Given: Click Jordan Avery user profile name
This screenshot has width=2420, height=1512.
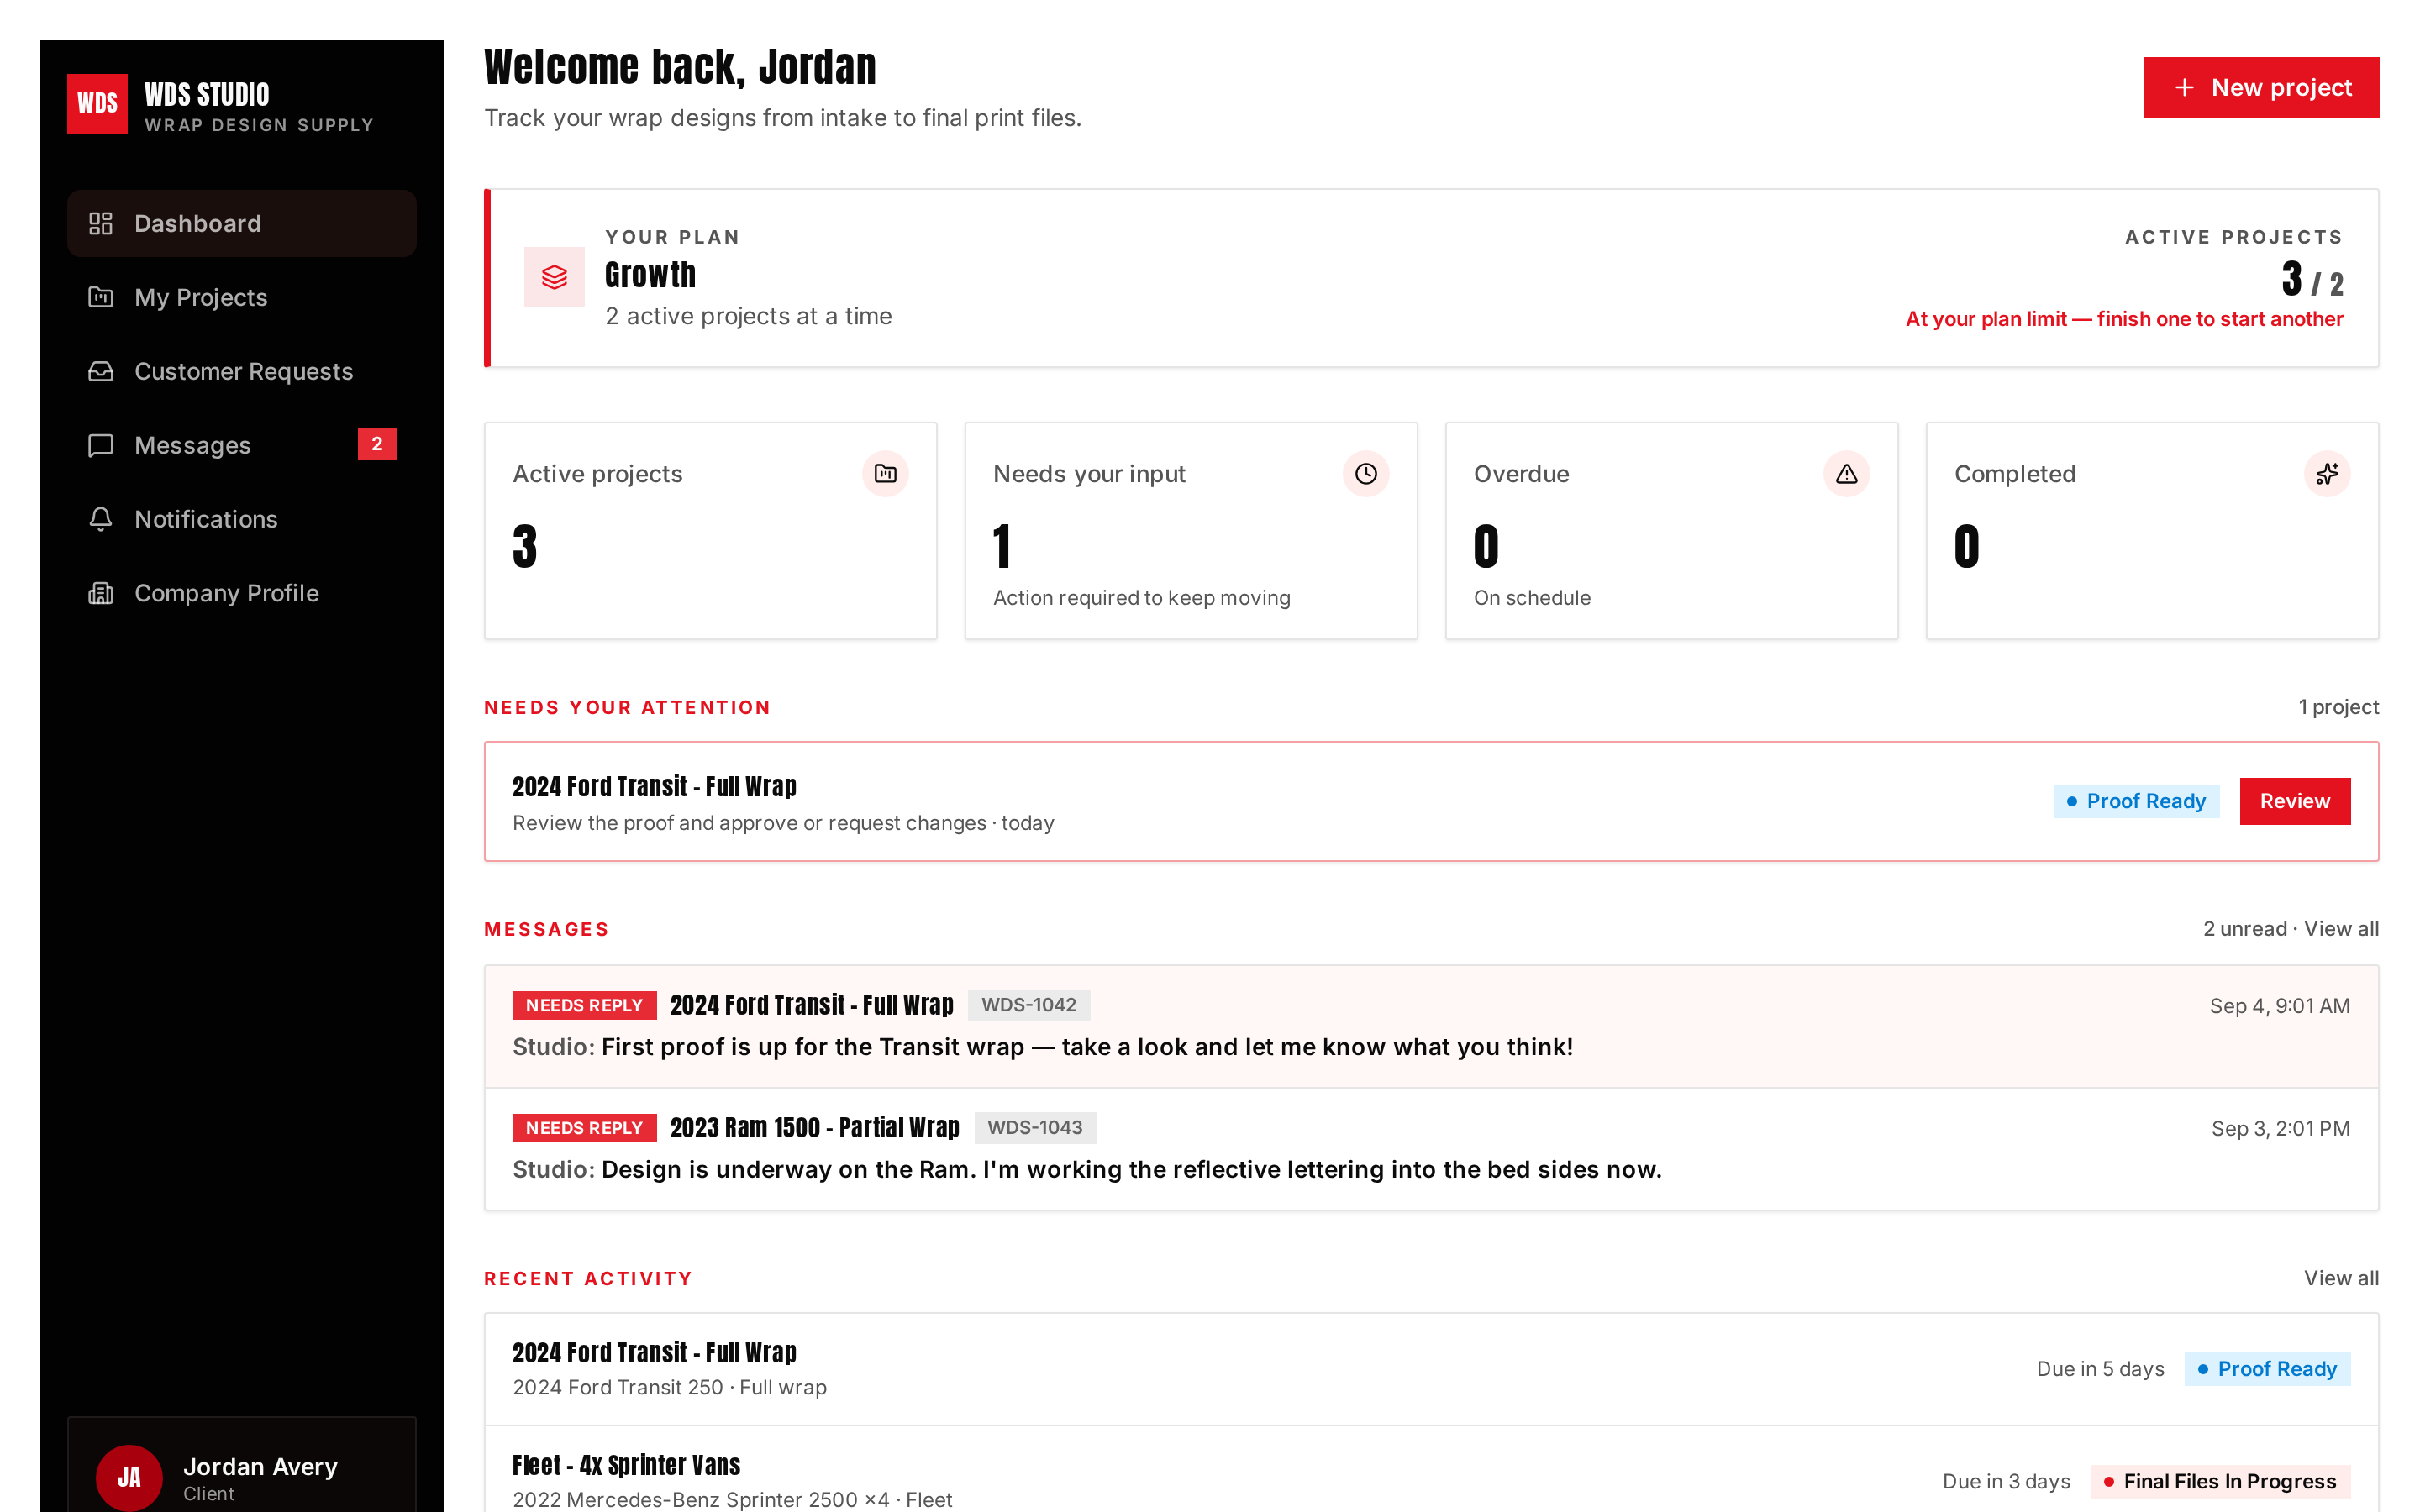Looking at the screenshot, I should coord(260,1466).
